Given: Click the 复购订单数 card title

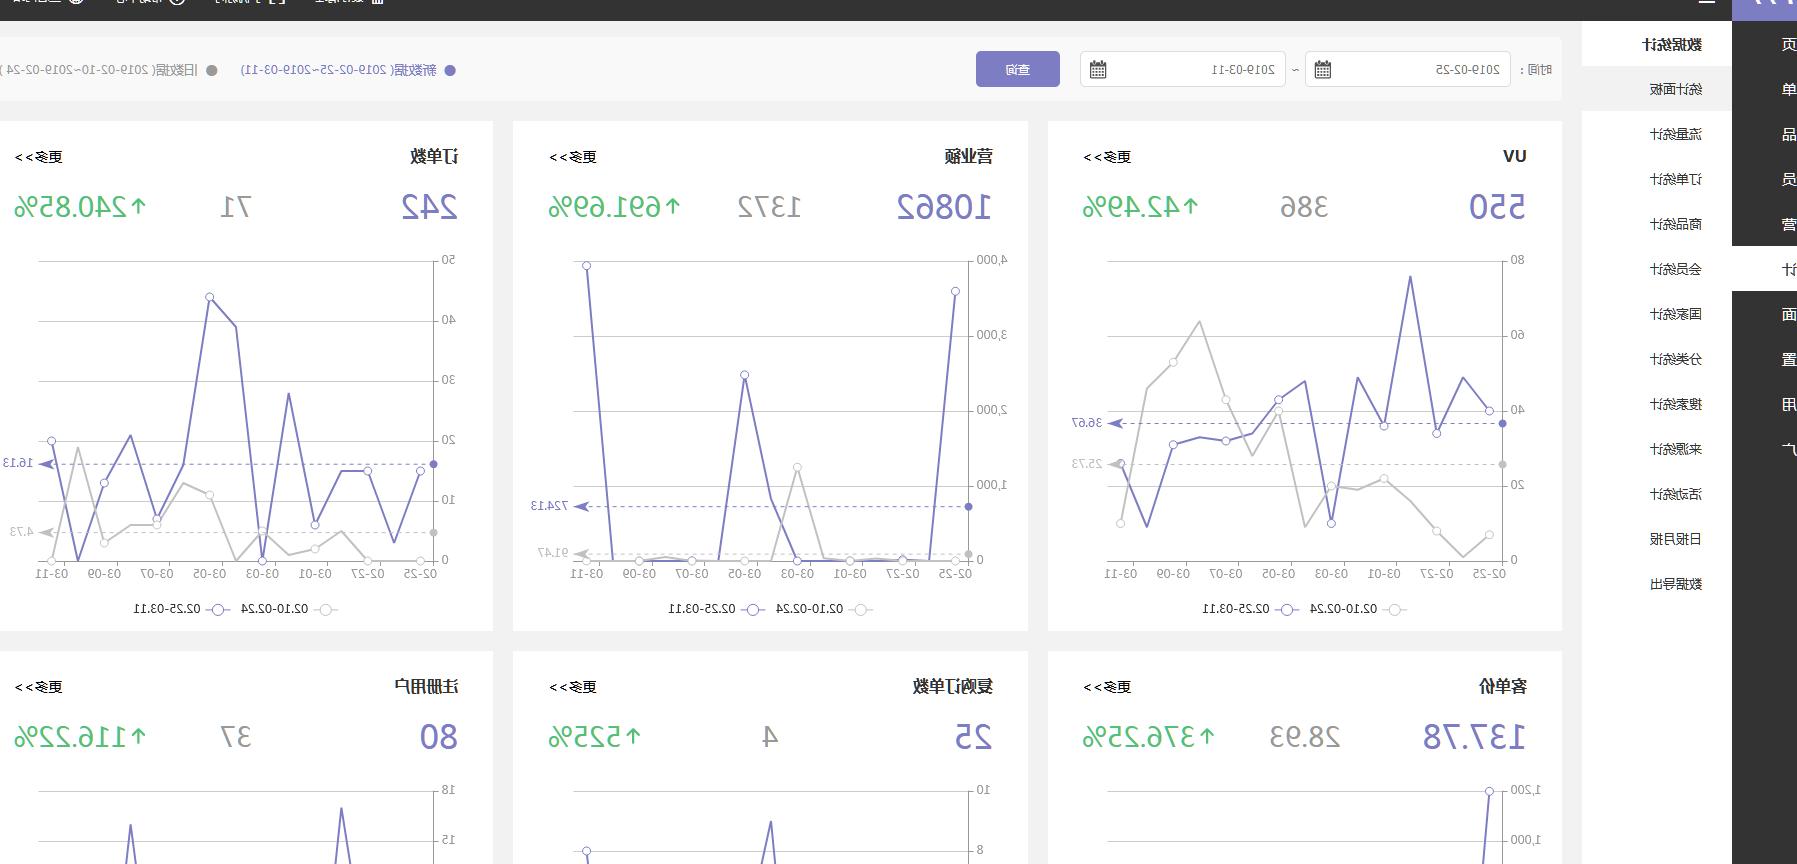Looking at the screenshot, I should click(953, 686).
